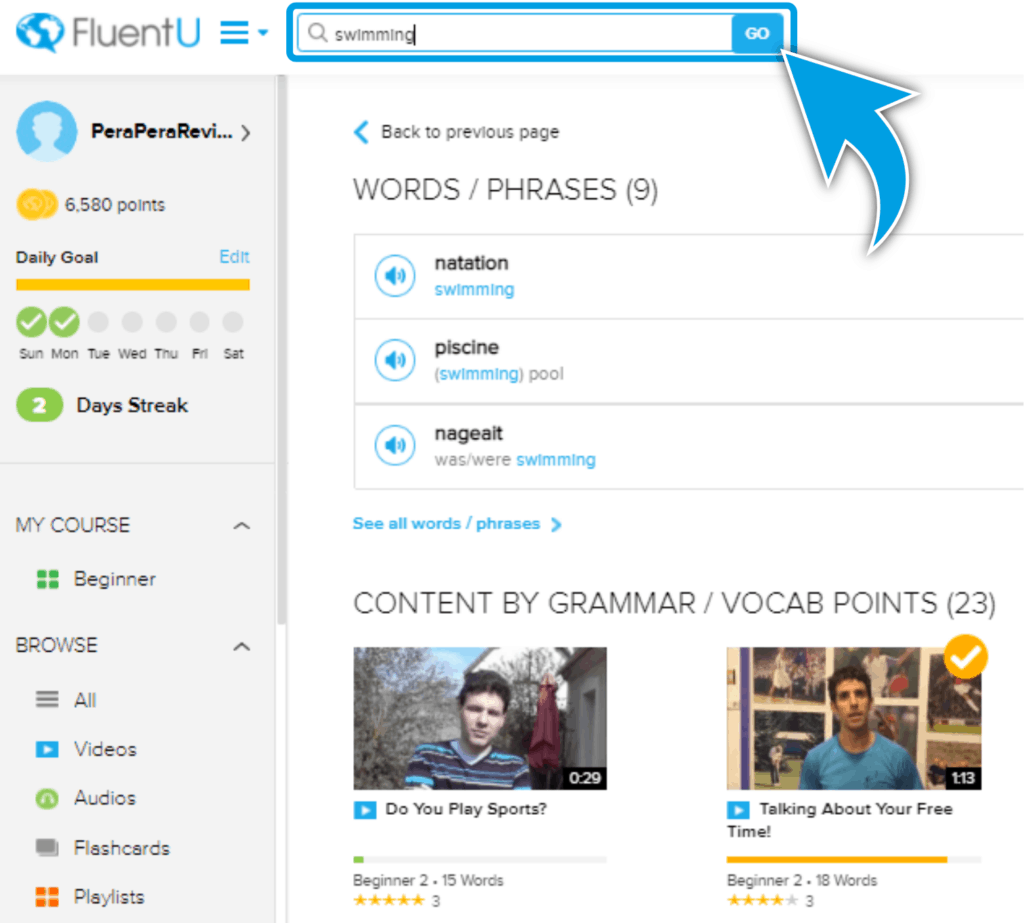Click the green Beginner grid icon

(x=47, y=579)
